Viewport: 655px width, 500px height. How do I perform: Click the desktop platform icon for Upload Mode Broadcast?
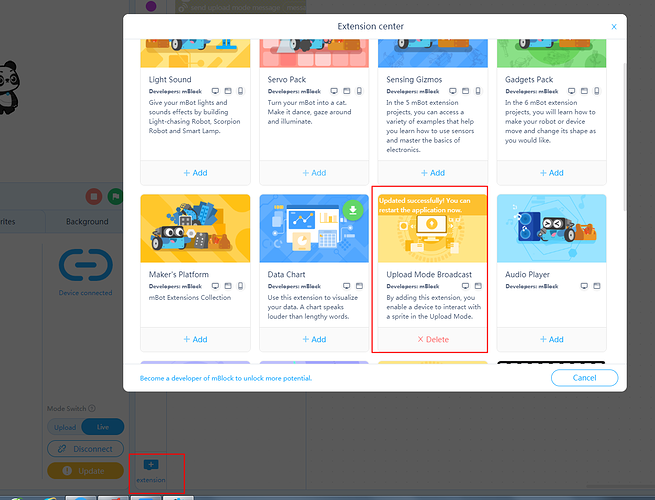(465, 286)
